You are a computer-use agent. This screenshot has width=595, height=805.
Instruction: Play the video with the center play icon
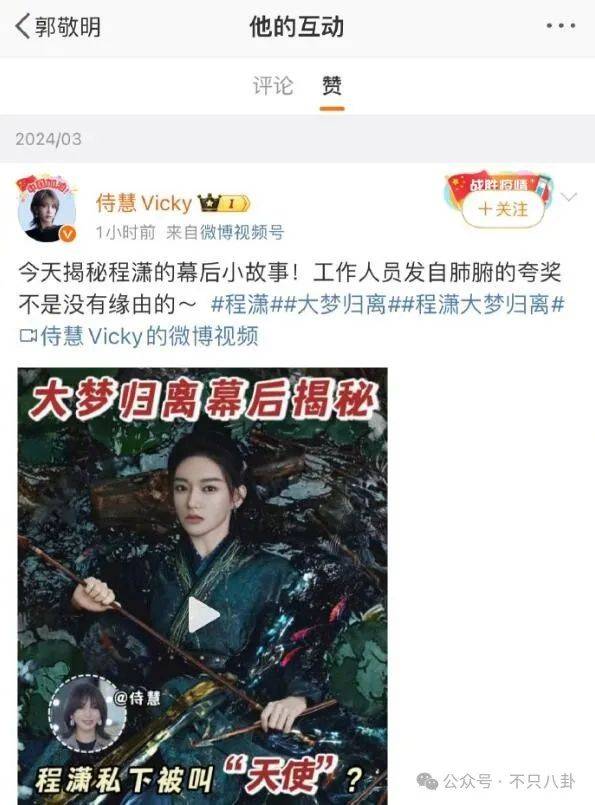pyautogui.click(x=203, y=615)
